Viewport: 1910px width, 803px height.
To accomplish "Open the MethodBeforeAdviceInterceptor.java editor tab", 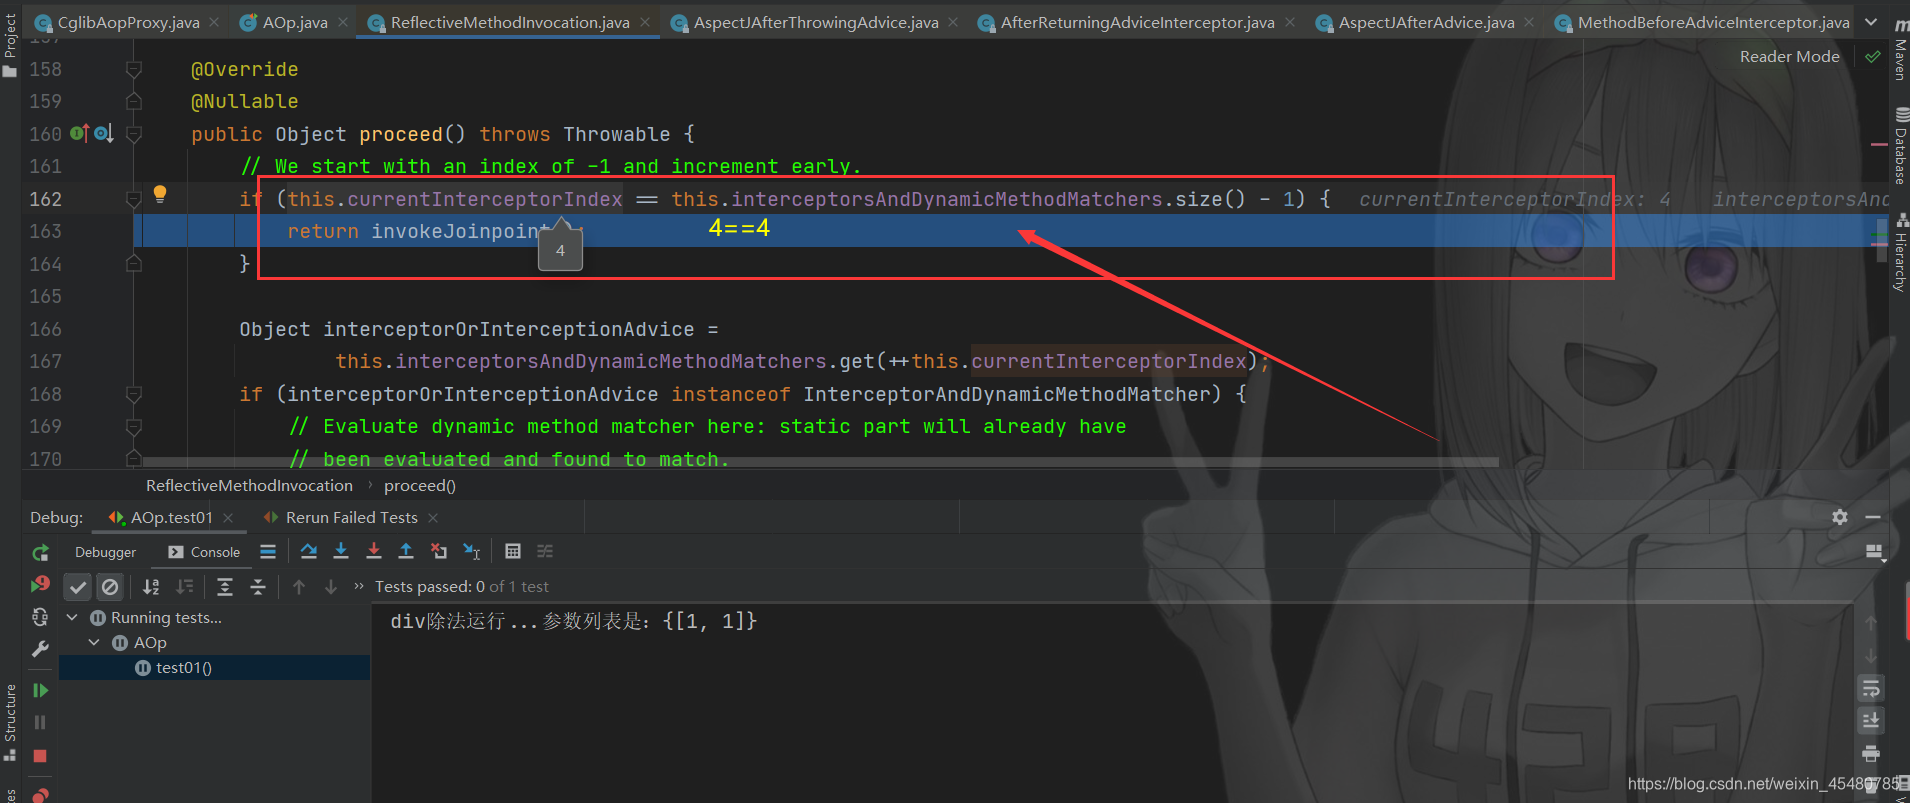I will (x=1702, y=22).
